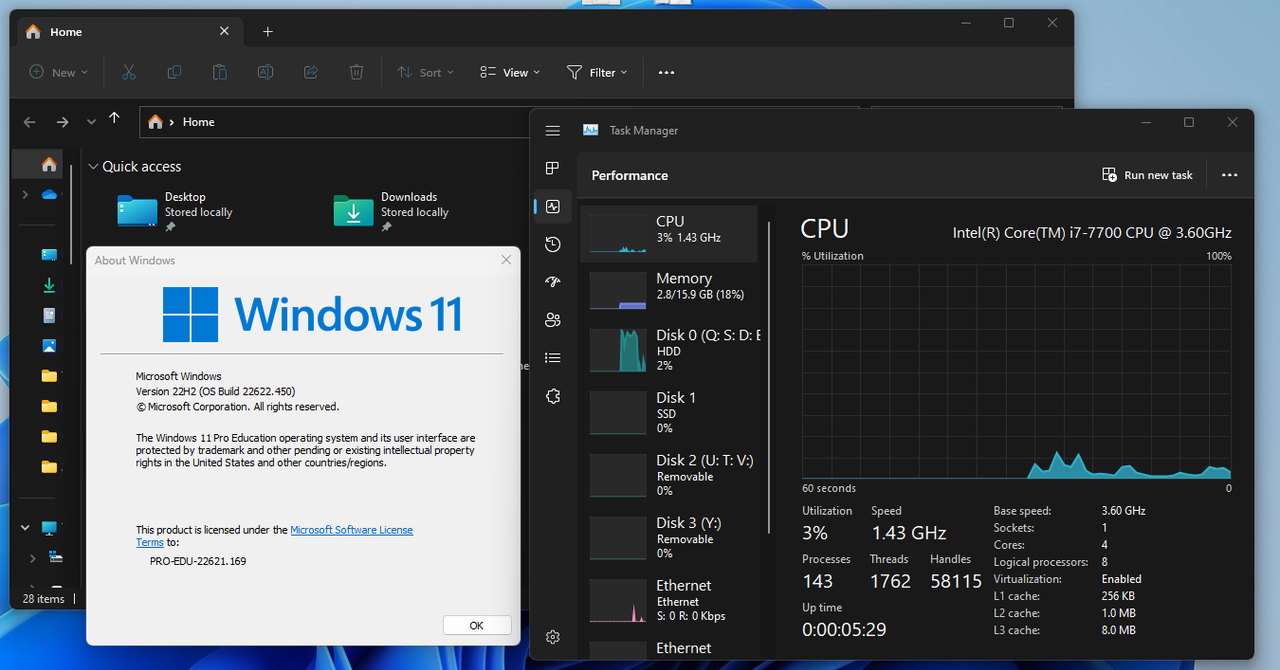Select the Performance page icon in sidebar

(553, 206)
